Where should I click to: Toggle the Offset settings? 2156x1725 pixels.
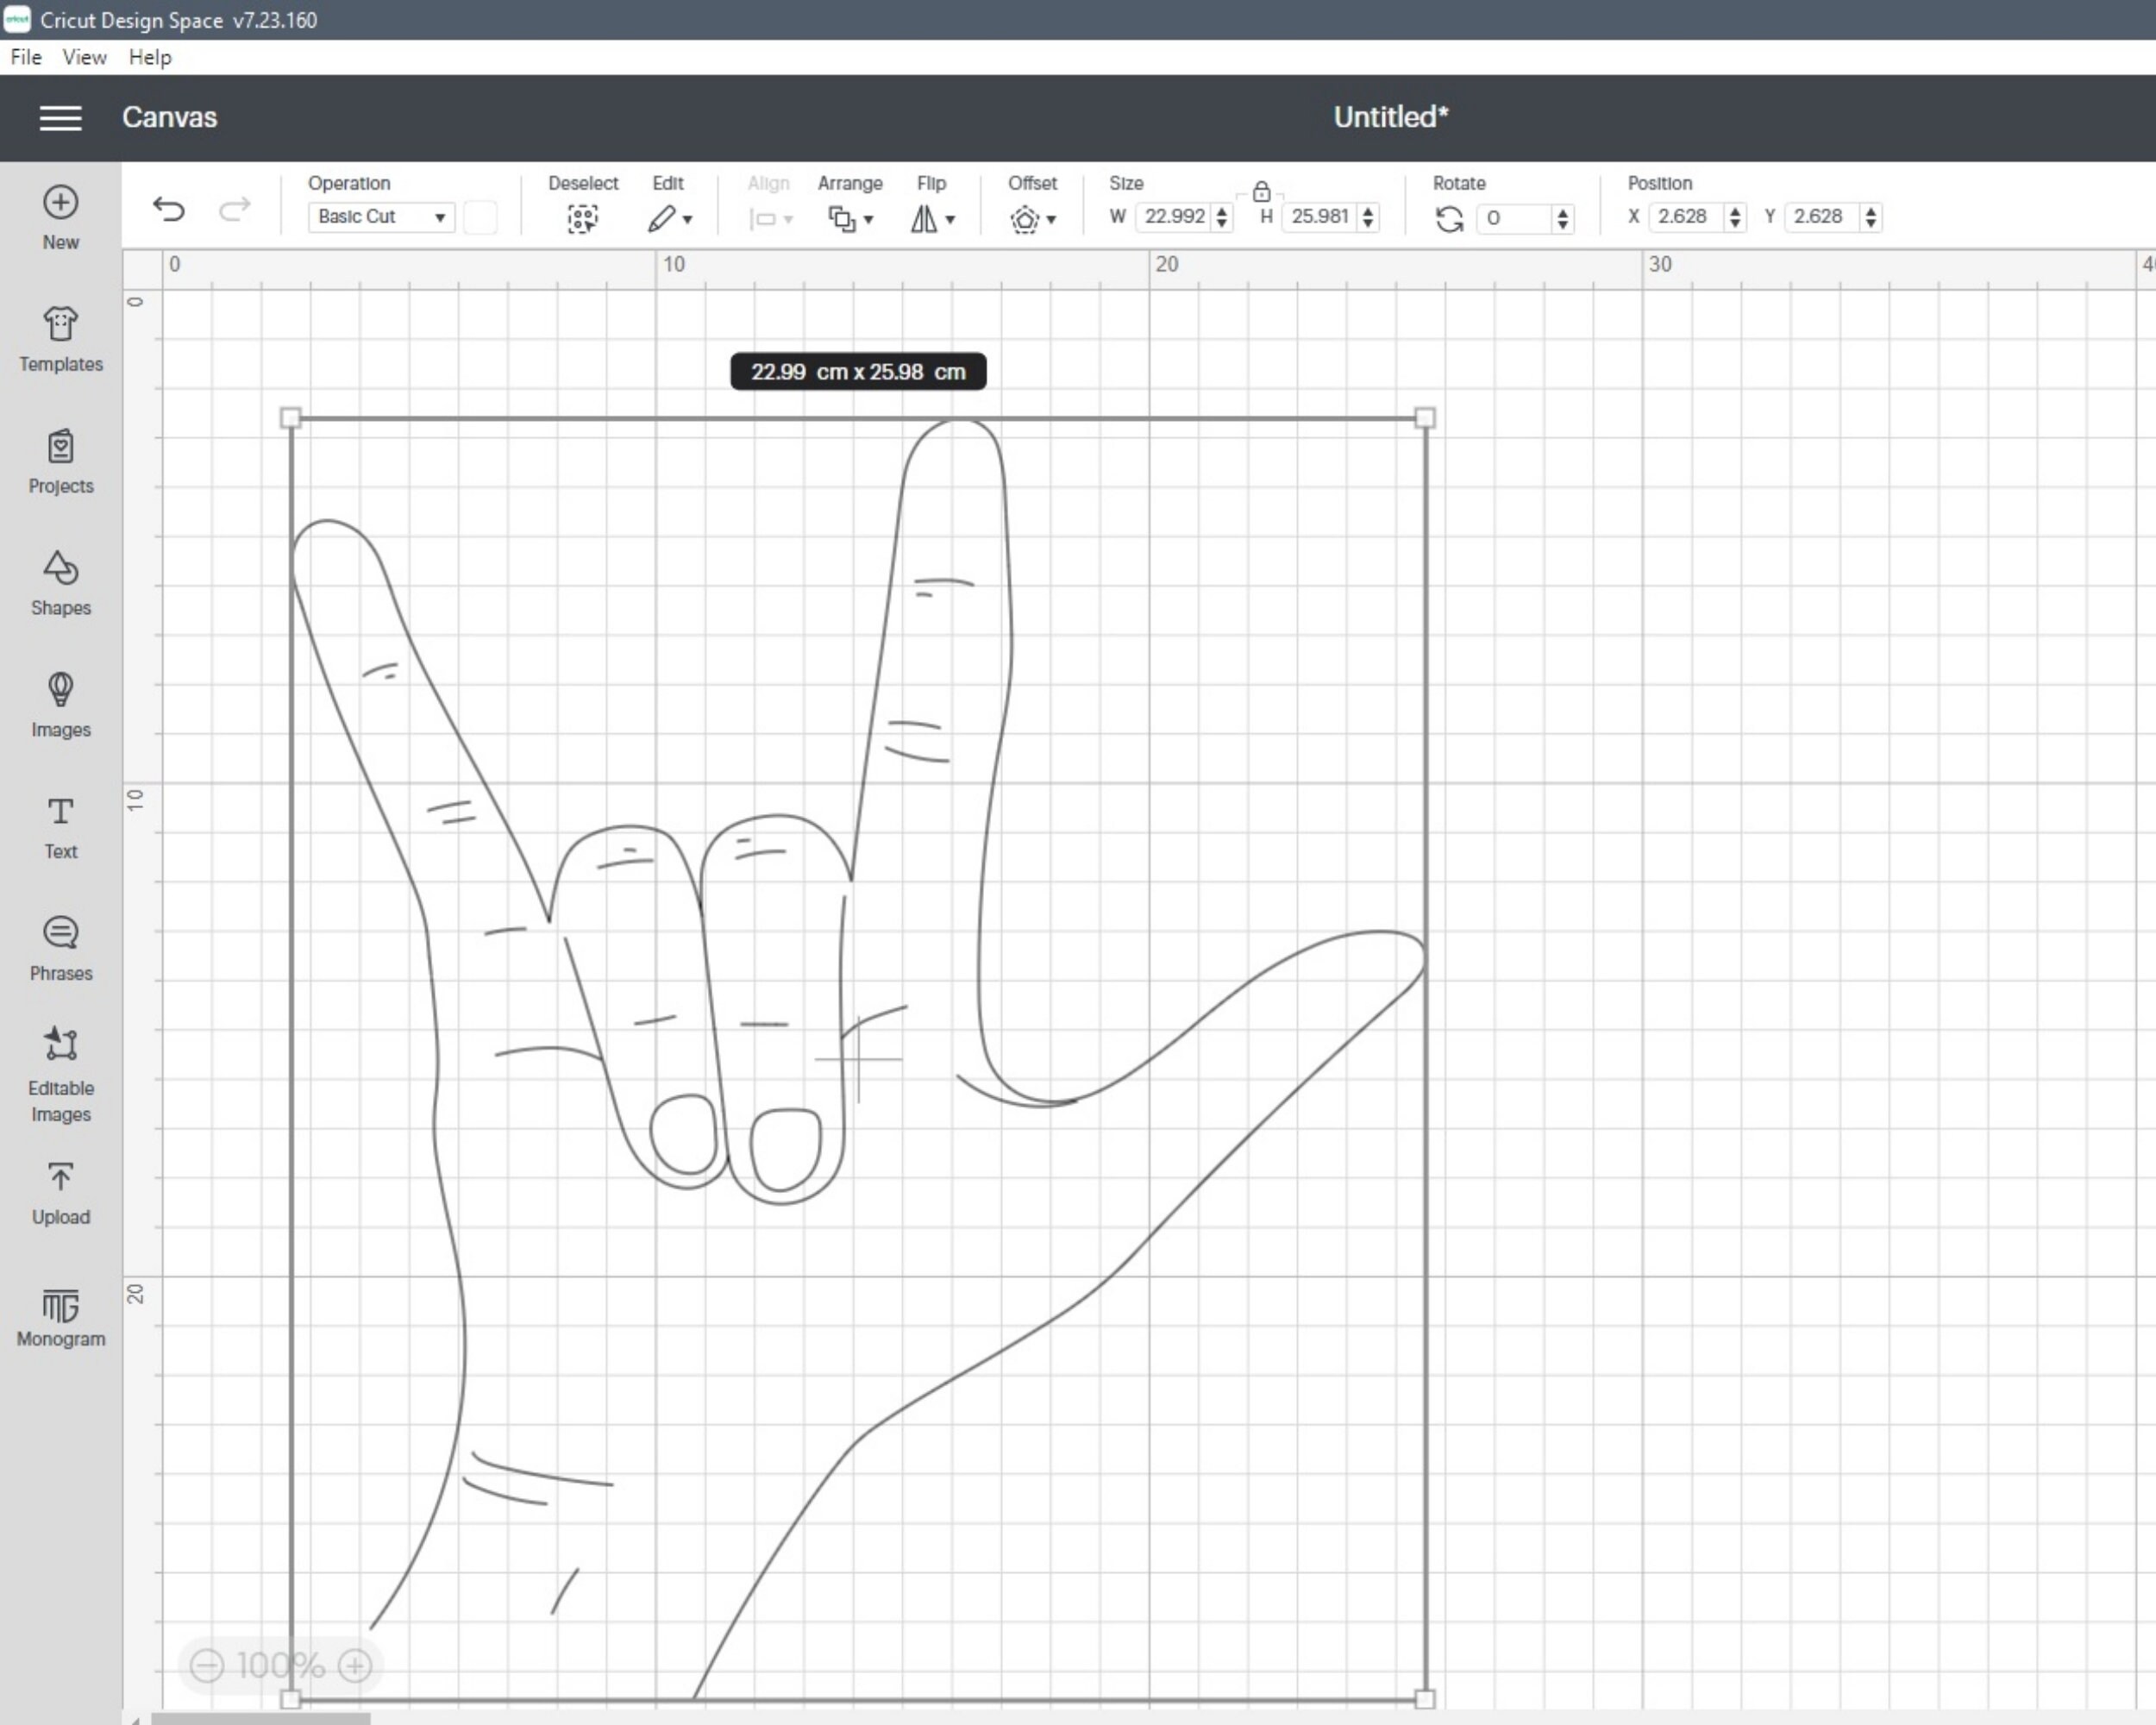1028,219
